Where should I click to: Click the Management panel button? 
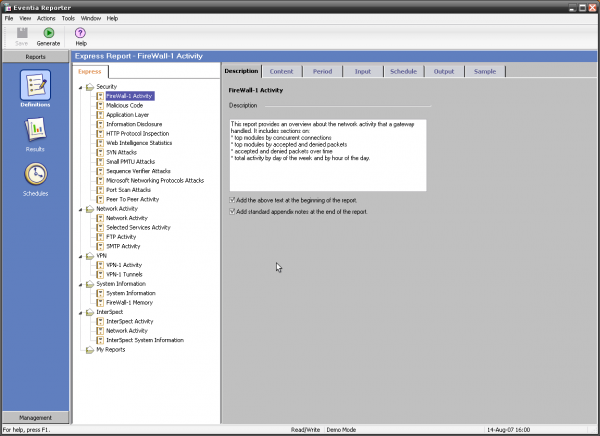[x=36, y=418]
